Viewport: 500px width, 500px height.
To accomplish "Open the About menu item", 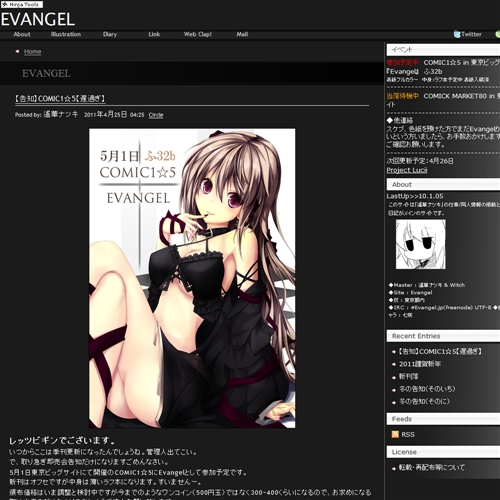I will pos(22,34).
